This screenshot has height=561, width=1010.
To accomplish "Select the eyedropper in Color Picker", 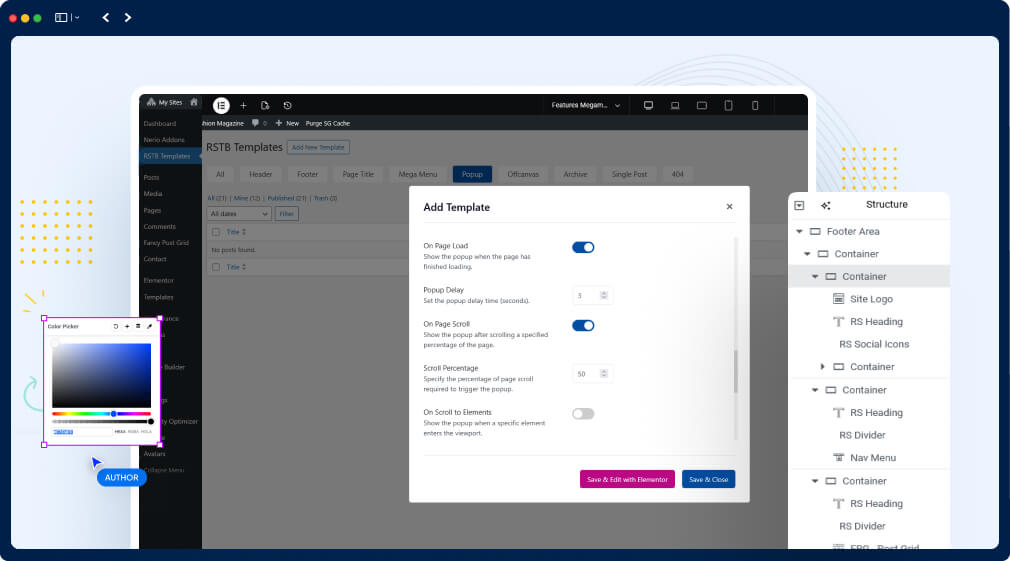I will point(149,327).
